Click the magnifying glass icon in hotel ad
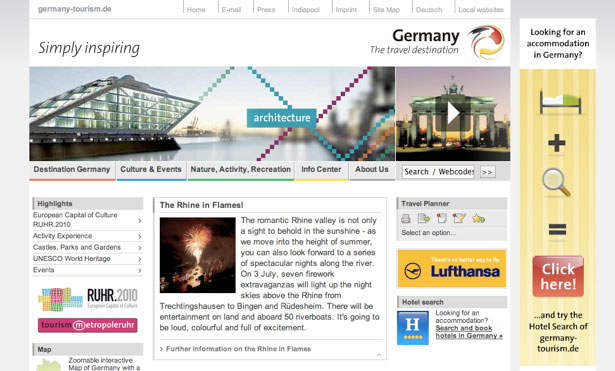The height and width of the screenshot is (371, 615). point(557,182)
